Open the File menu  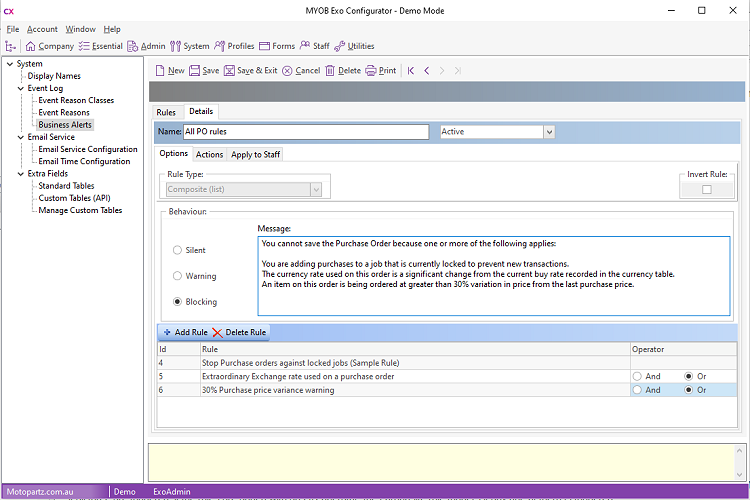point(12,29)
